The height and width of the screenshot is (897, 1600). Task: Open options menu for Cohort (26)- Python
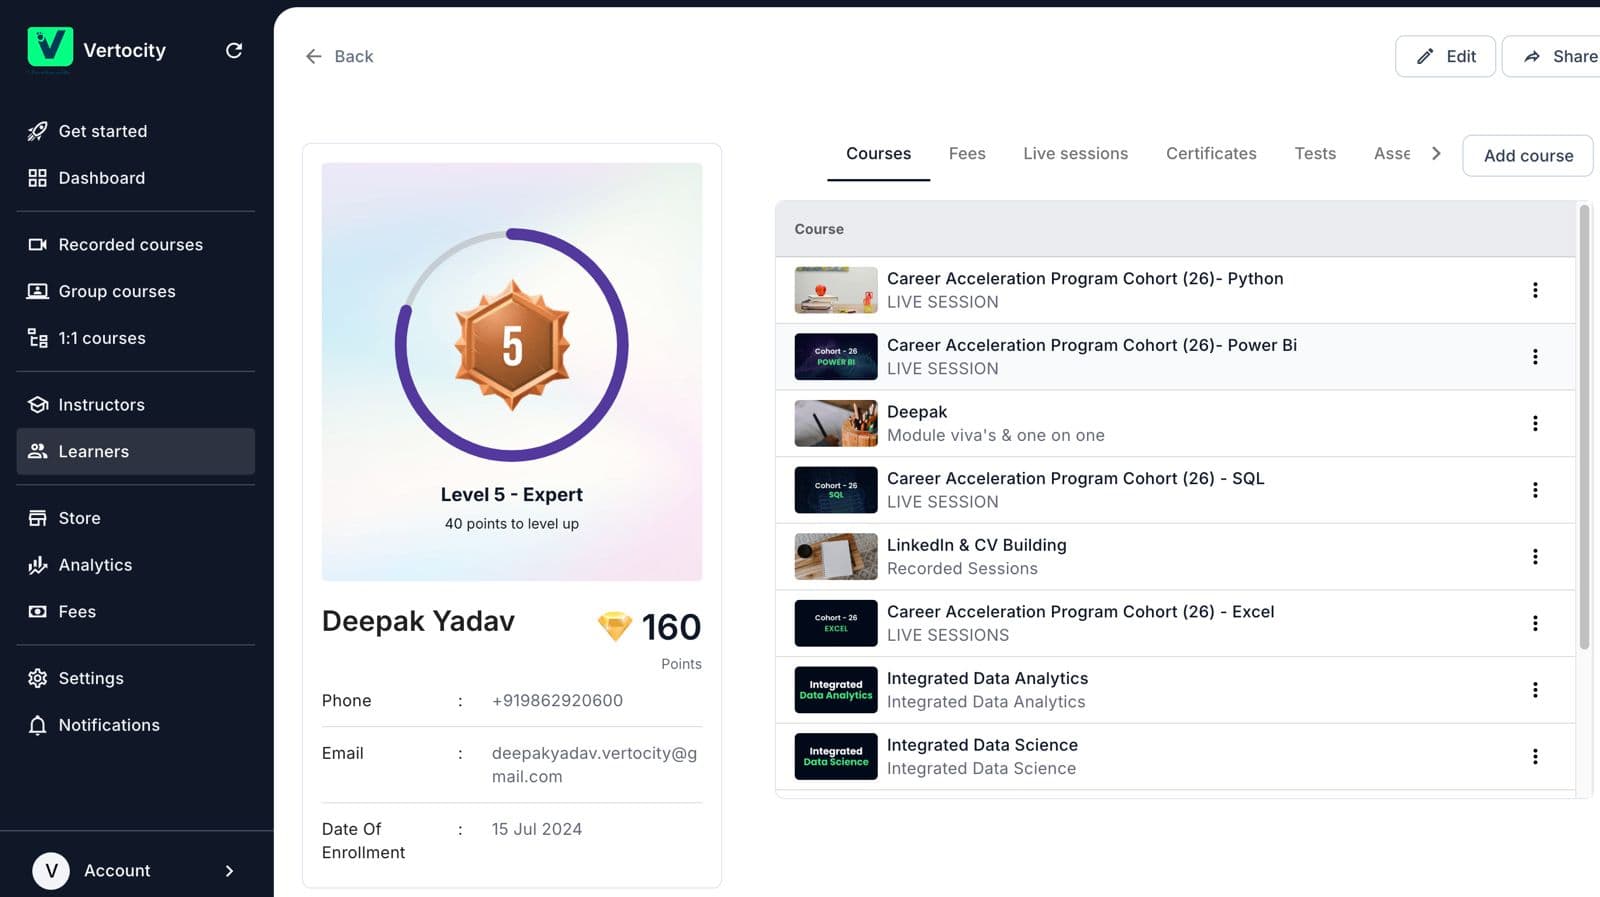[x=1535, y=290]
